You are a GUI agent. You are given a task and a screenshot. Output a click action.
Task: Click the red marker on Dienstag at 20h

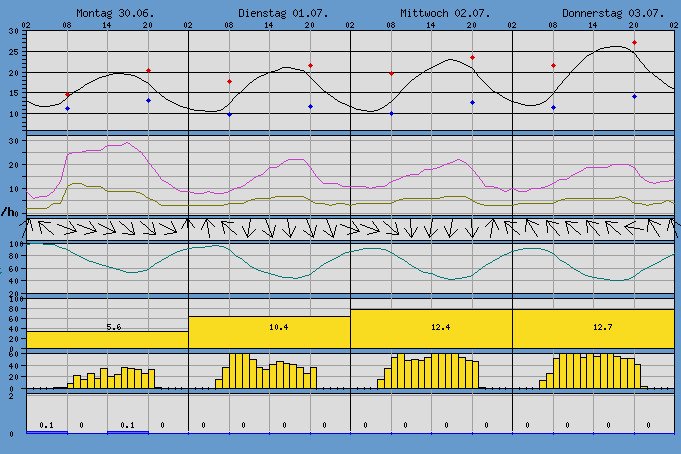coord(310,66)
